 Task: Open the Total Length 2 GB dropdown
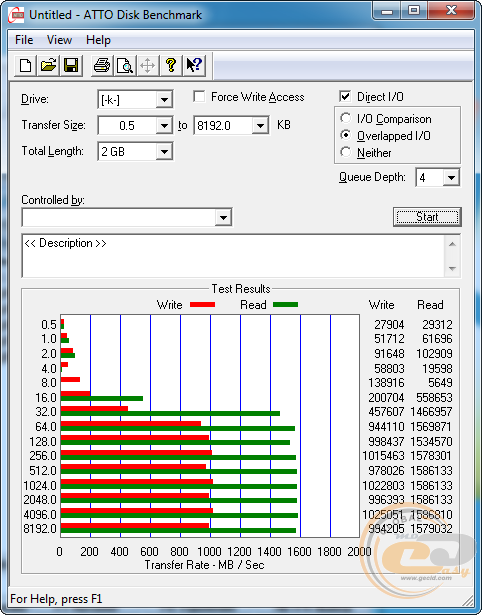(x=164, y=151)
